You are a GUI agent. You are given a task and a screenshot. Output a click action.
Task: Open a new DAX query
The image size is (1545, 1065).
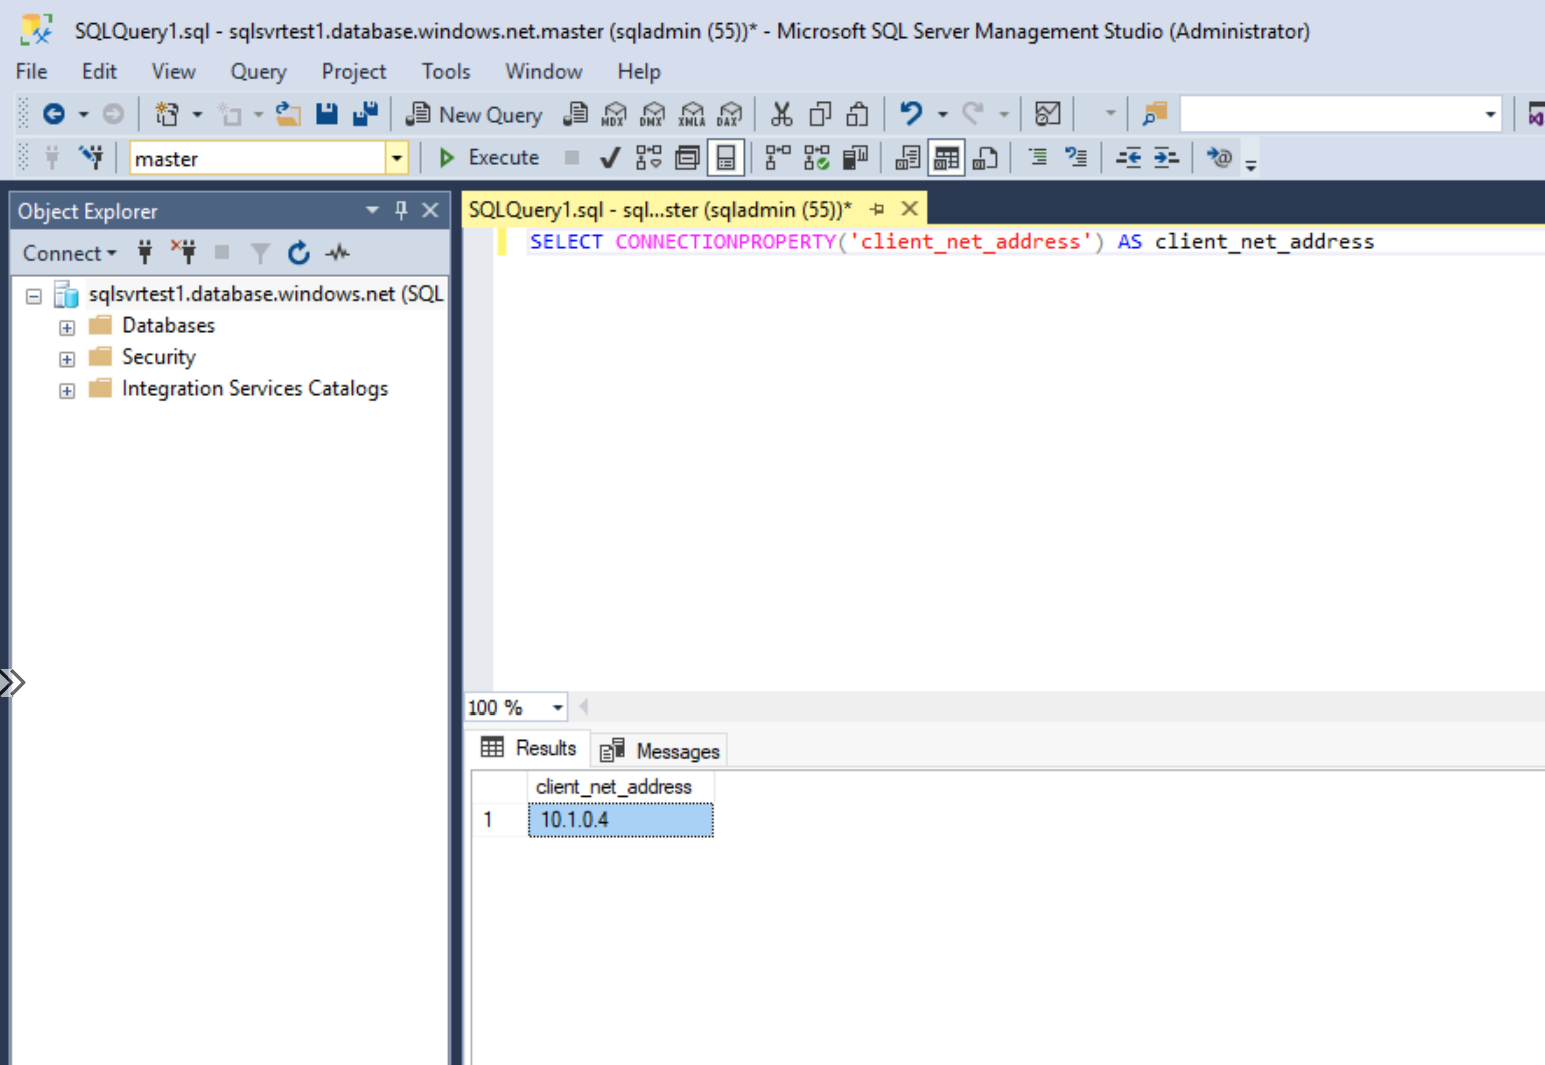tap(731, 114)
